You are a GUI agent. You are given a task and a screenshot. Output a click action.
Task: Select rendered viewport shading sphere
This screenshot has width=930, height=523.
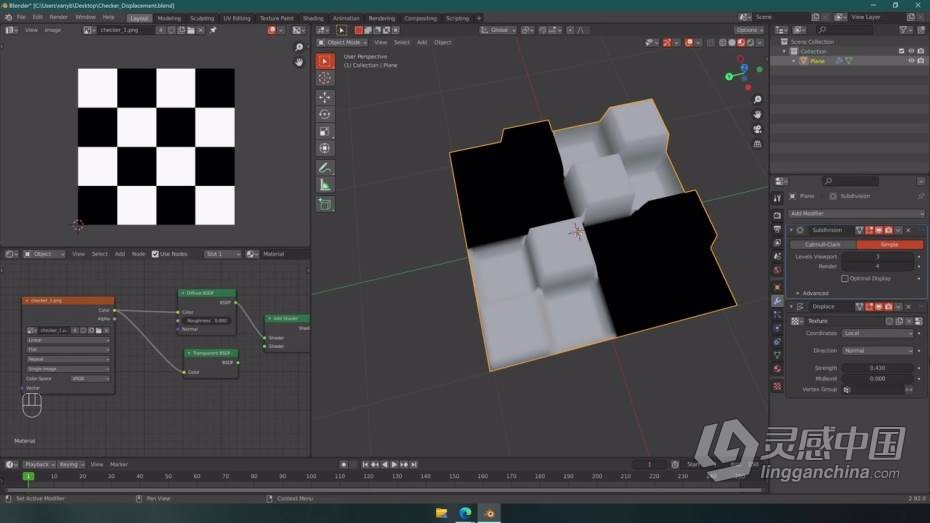tap(751, 43)
